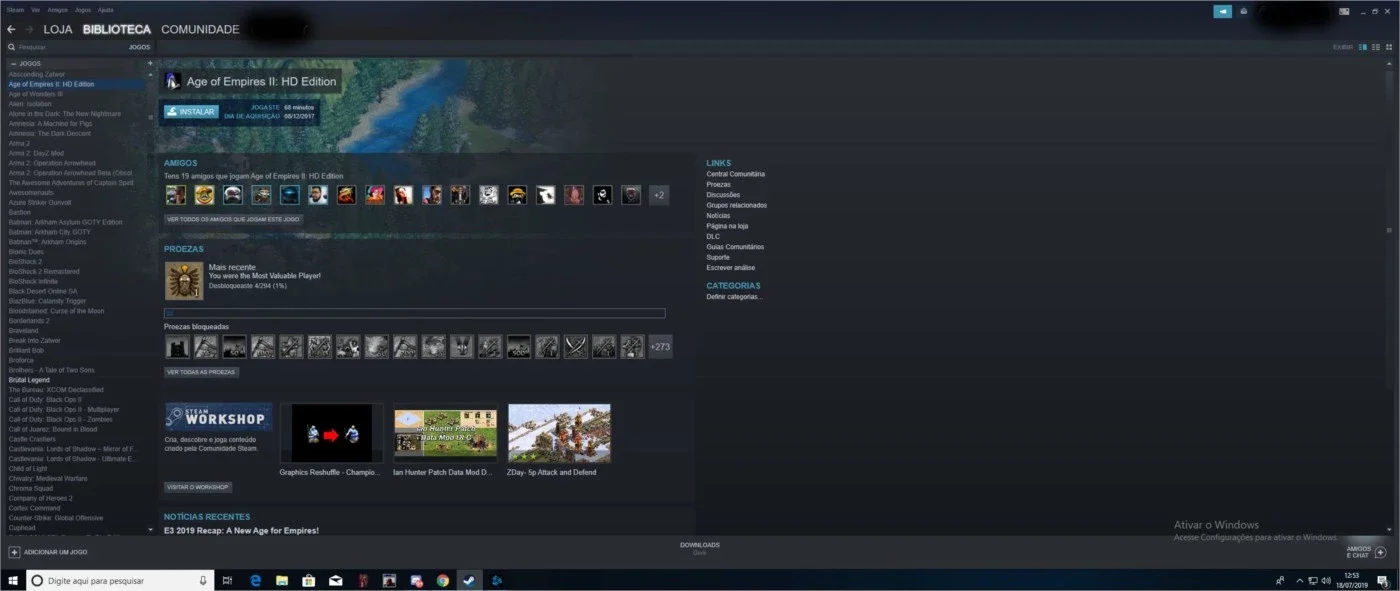This screenshot has width=1400, height=591.
Task: Open the Amigos menu
Action: click(58, 10)
